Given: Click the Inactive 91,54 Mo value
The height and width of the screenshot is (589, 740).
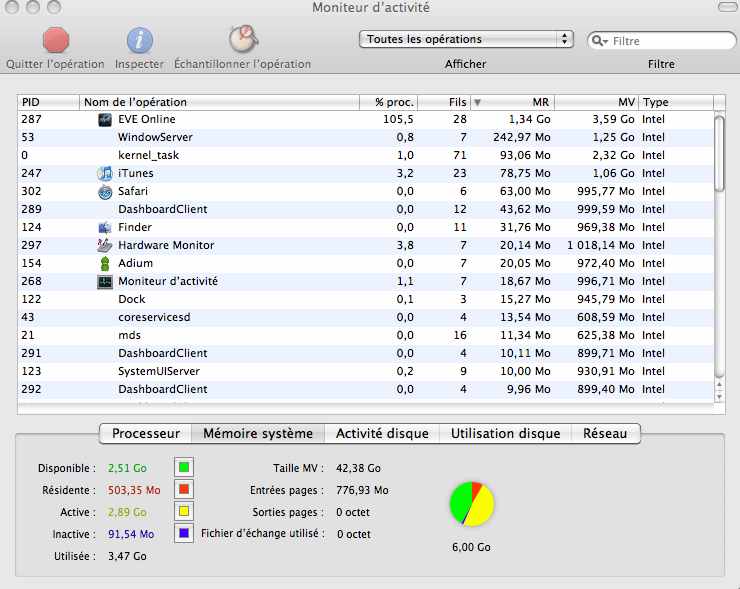Looking at the screenshot, I should coord(131,534).
